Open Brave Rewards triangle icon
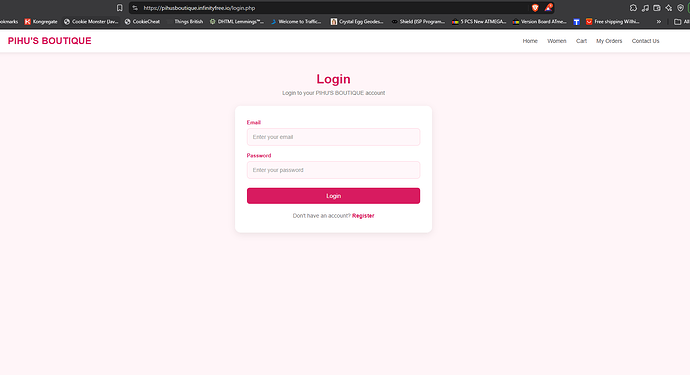 click(548, 7)
